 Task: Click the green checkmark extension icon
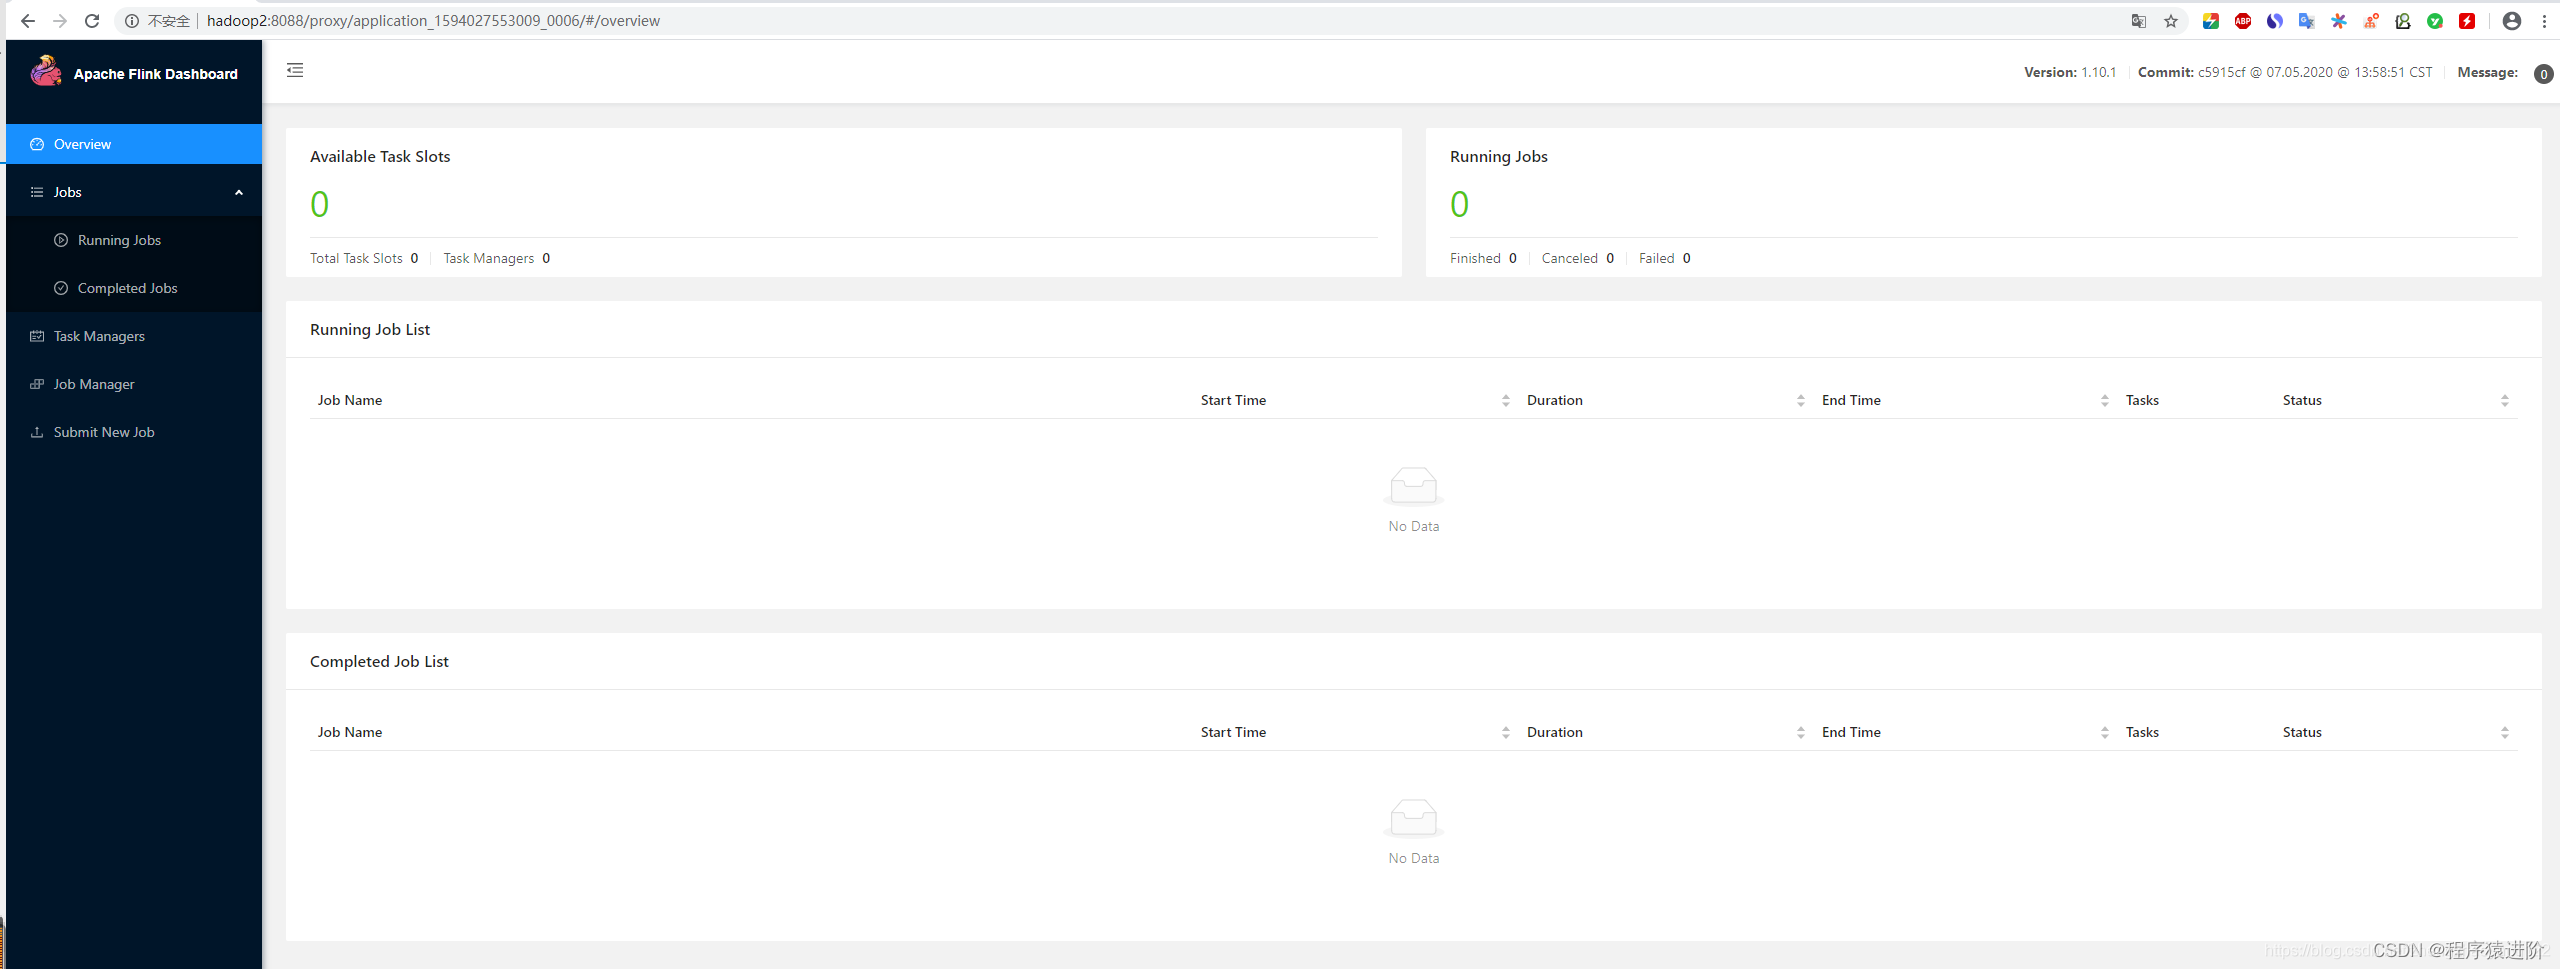2435,21
